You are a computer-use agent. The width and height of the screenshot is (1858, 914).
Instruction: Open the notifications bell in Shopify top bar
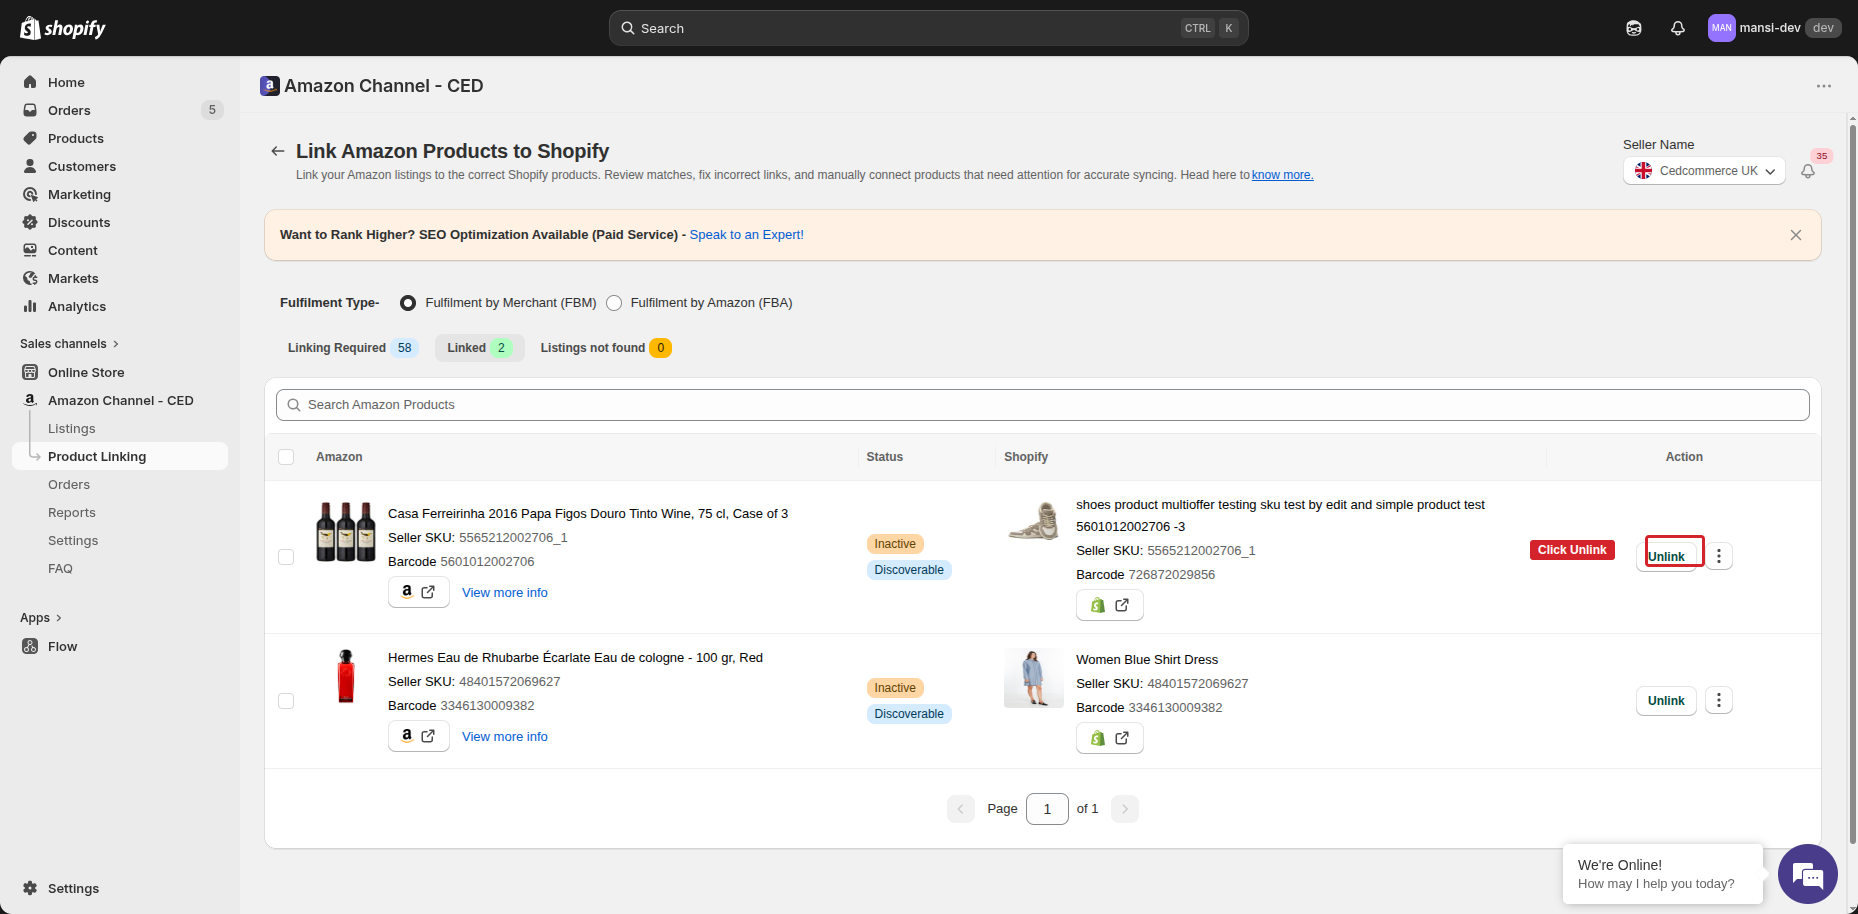[x=1678, y=28]
